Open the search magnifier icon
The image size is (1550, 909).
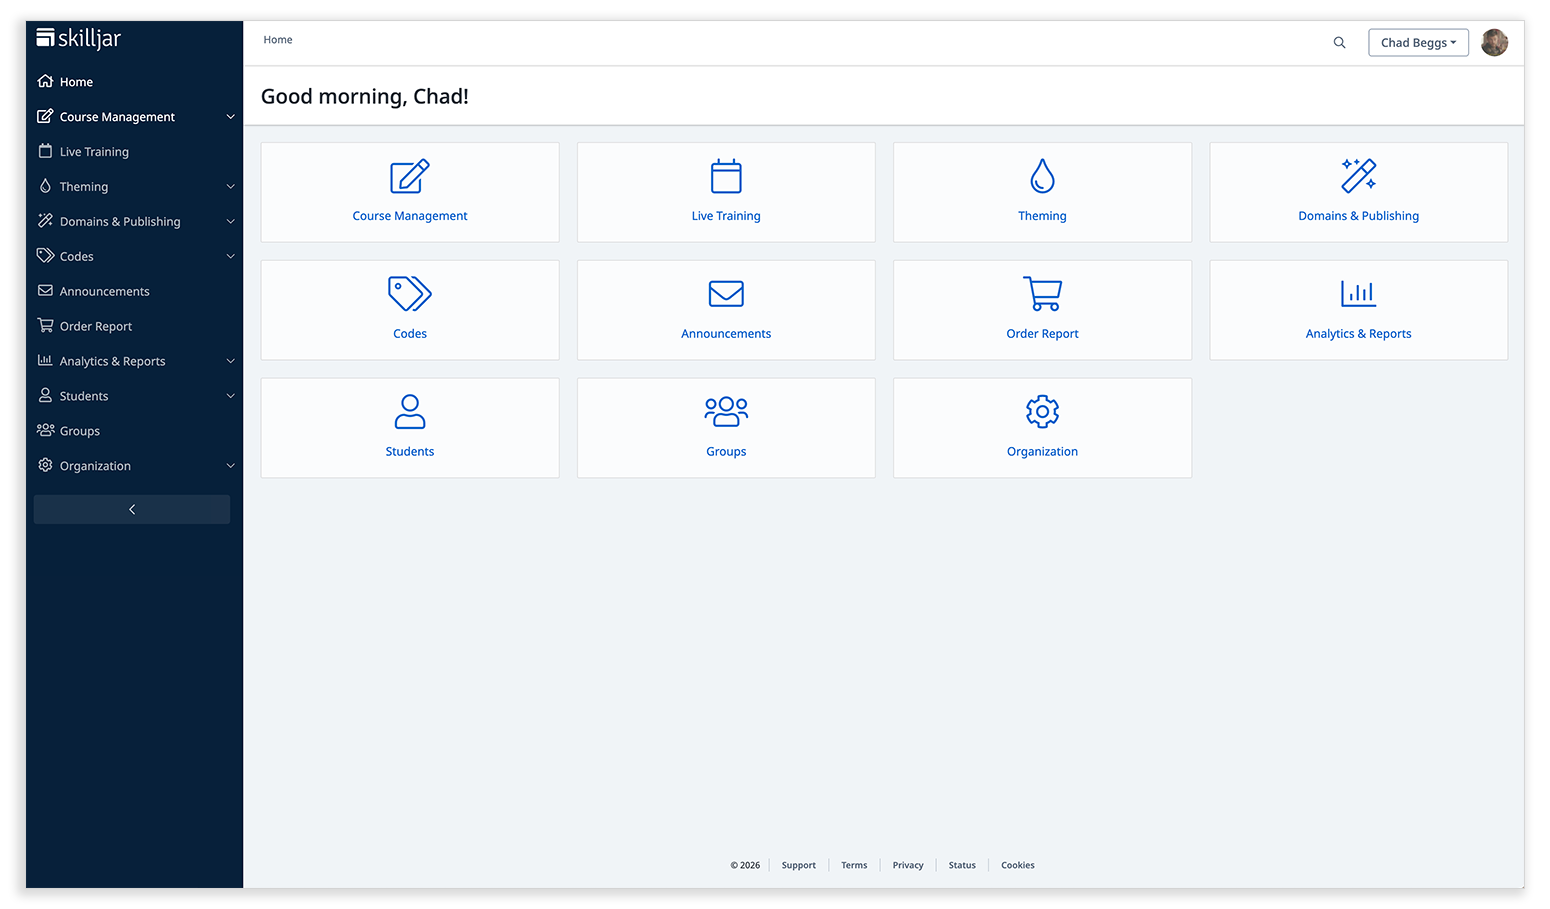point(1339,43)
